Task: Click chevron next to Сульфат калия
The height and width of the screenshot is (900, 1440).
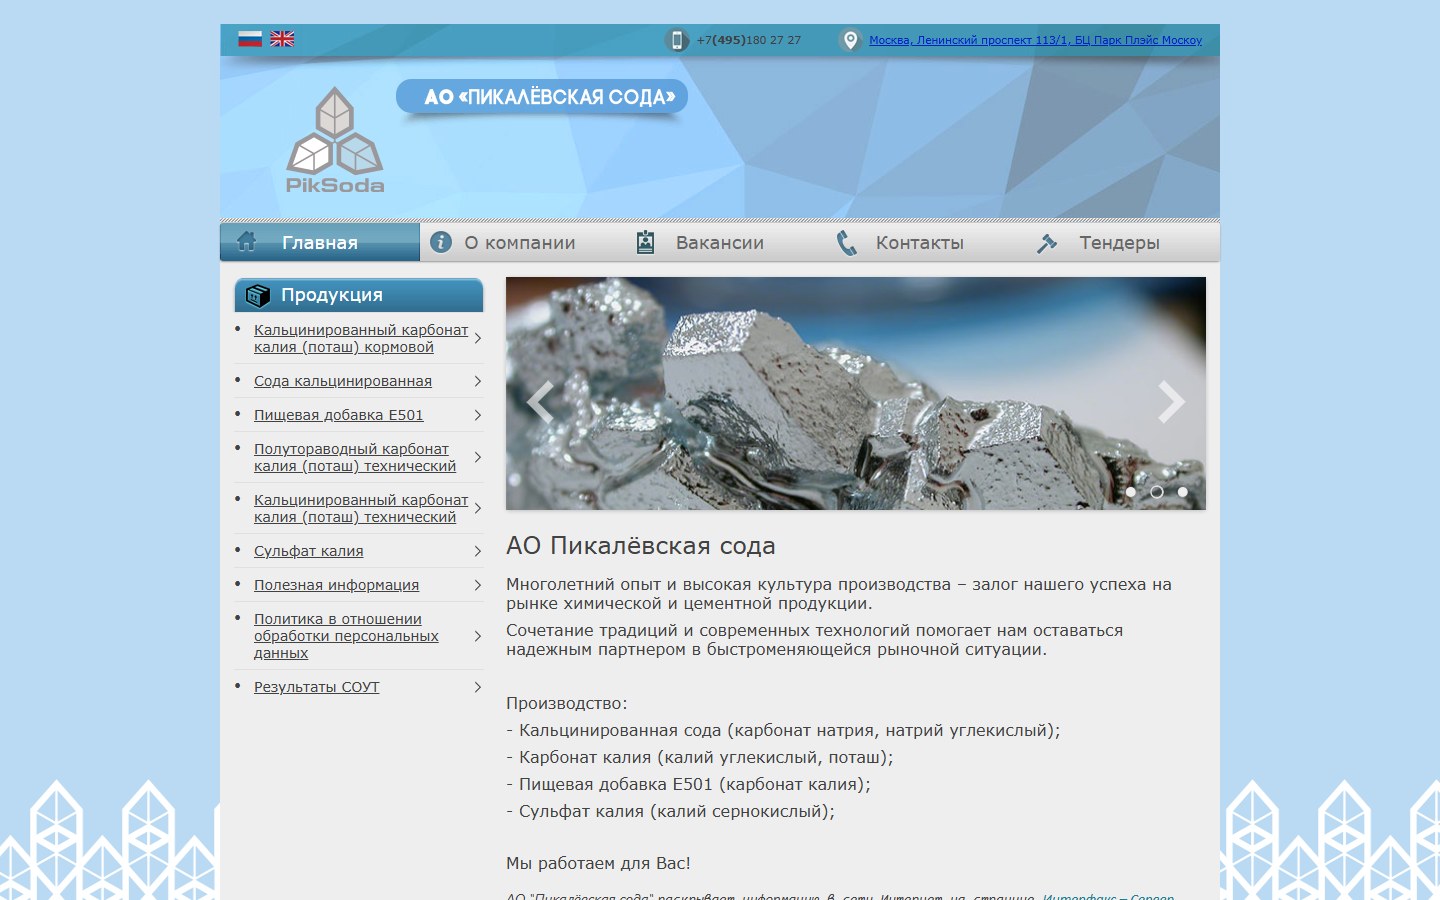Action: (478, 551)
